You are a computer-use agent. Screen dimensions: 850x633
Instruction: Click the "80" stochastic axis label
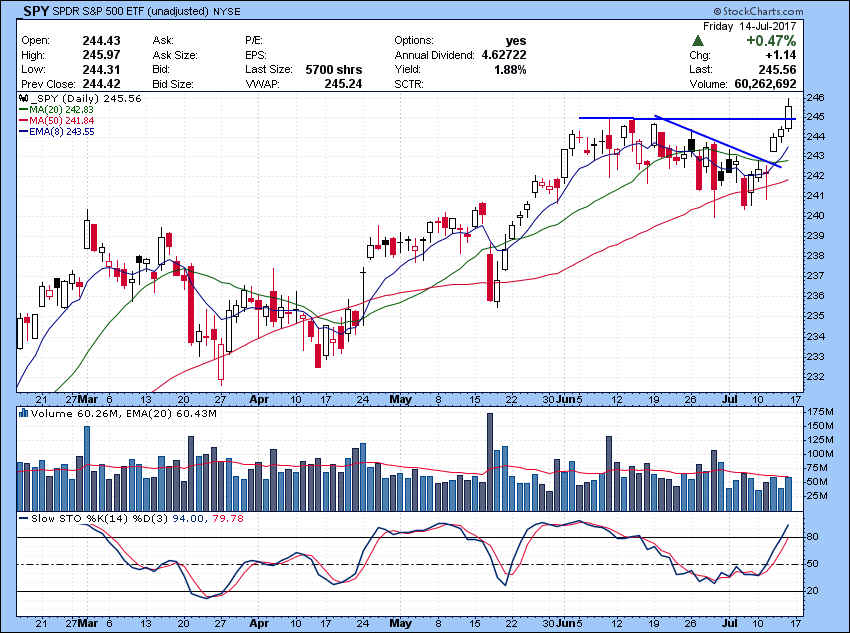click(813, 537)
